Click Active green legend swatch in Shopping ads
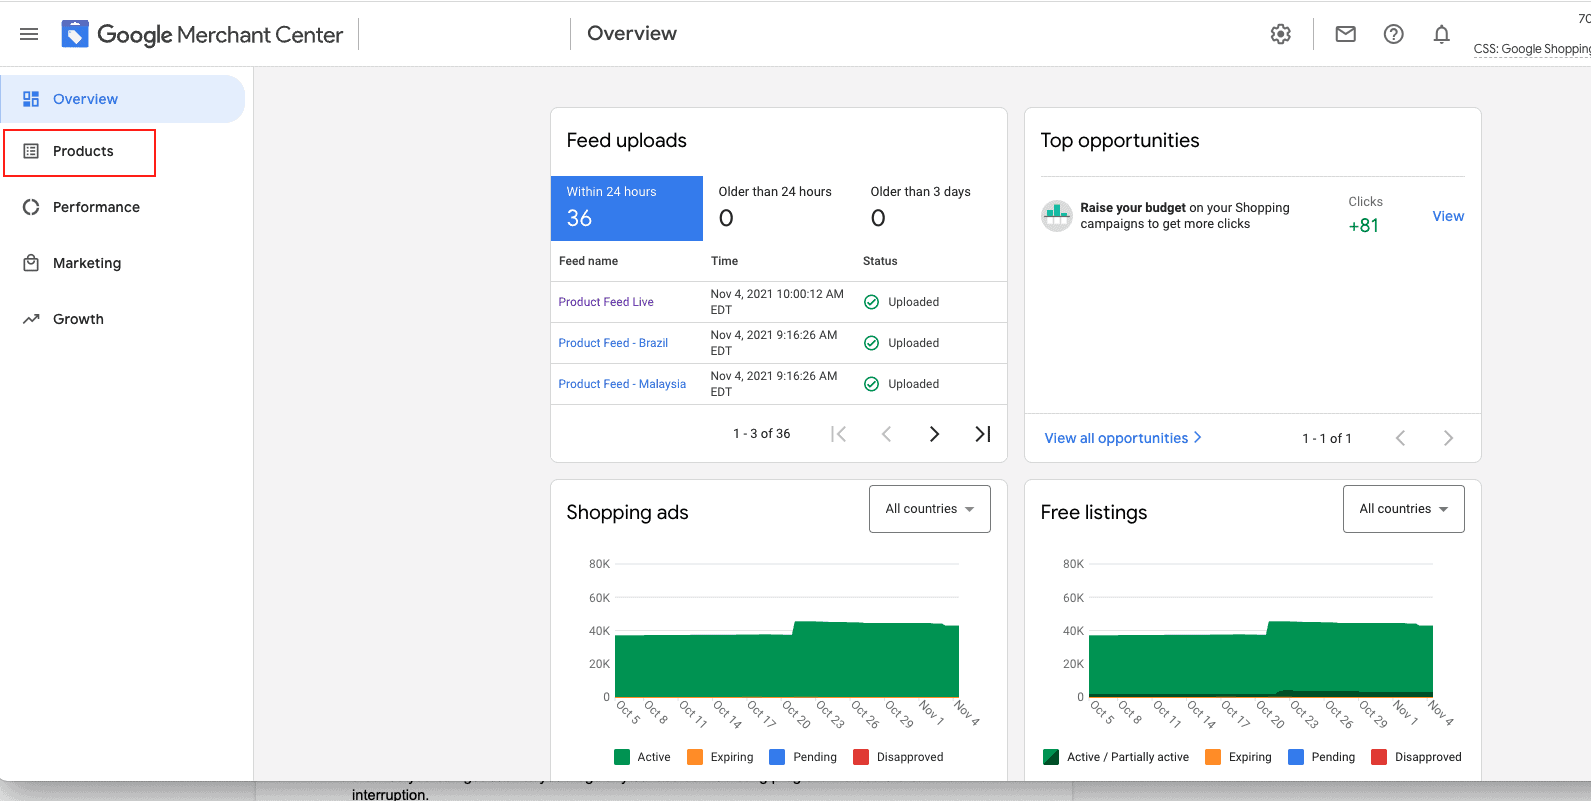Image resolution: width=1591 pixels, height=801 pixels. [x=622, y=757]
